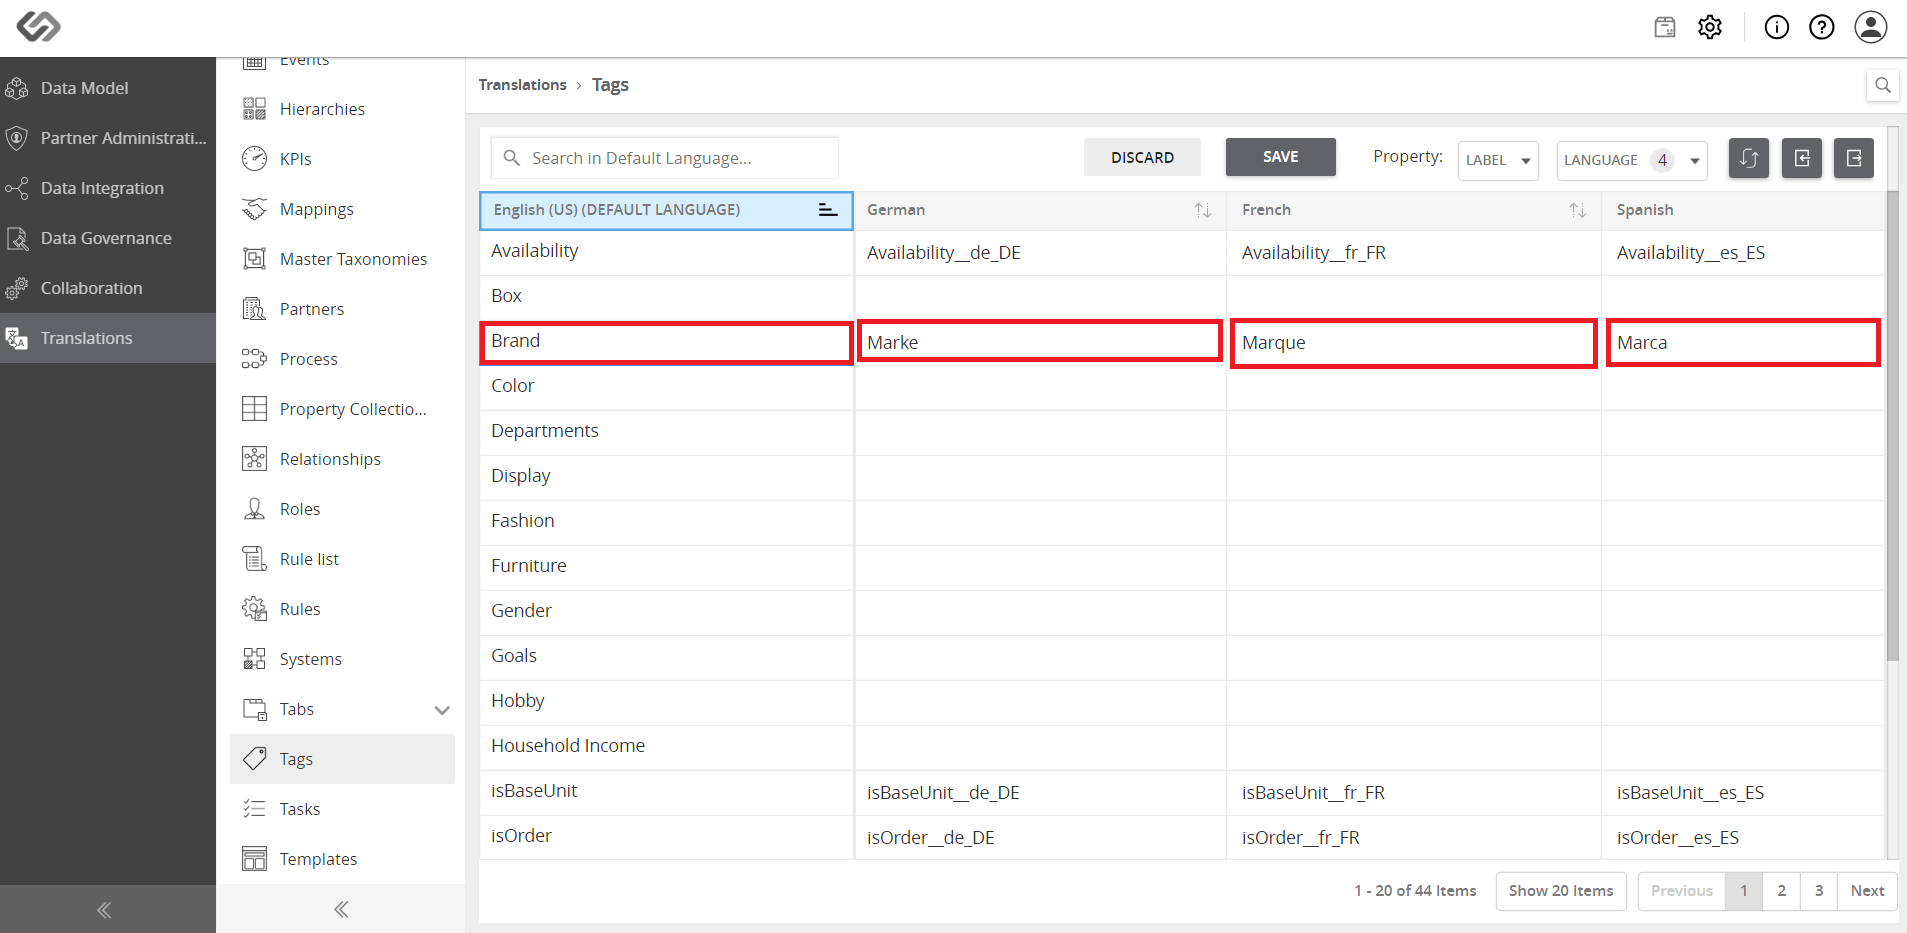Sort the English default language column

click(828, 210)
